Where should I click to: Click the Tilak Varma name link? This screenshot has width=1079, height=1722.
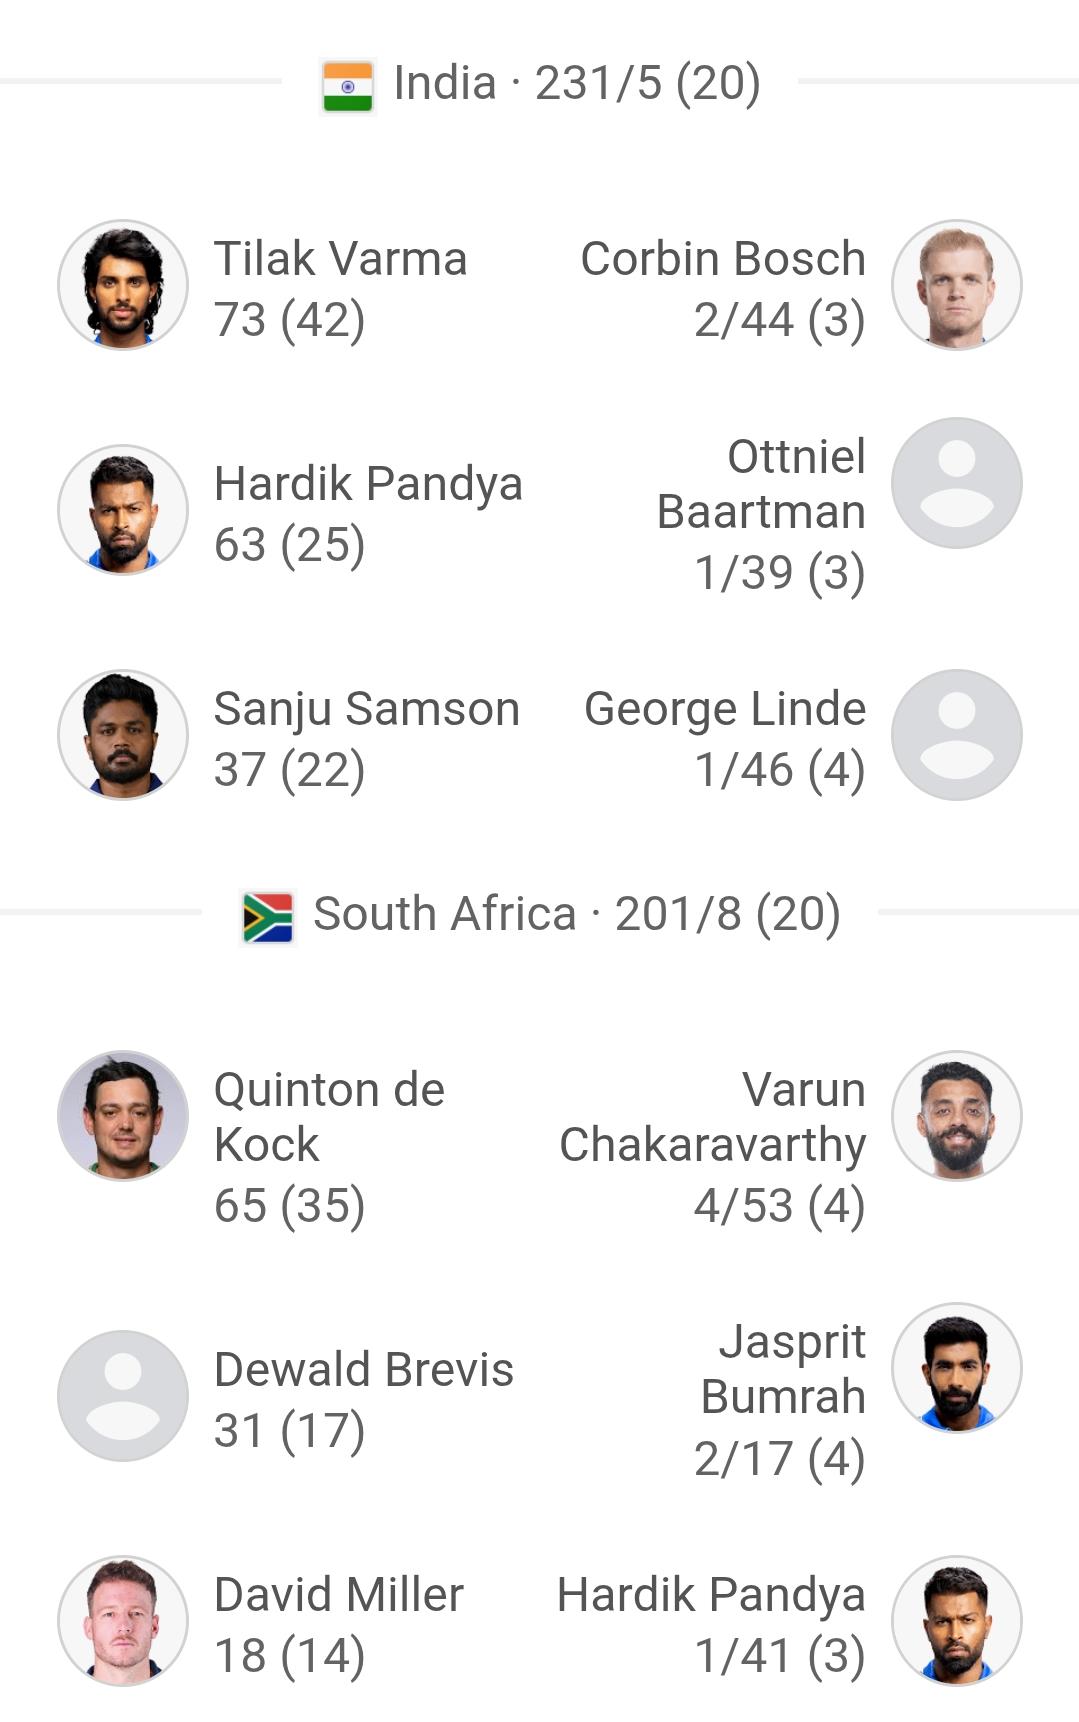click(x=340, y=259)
